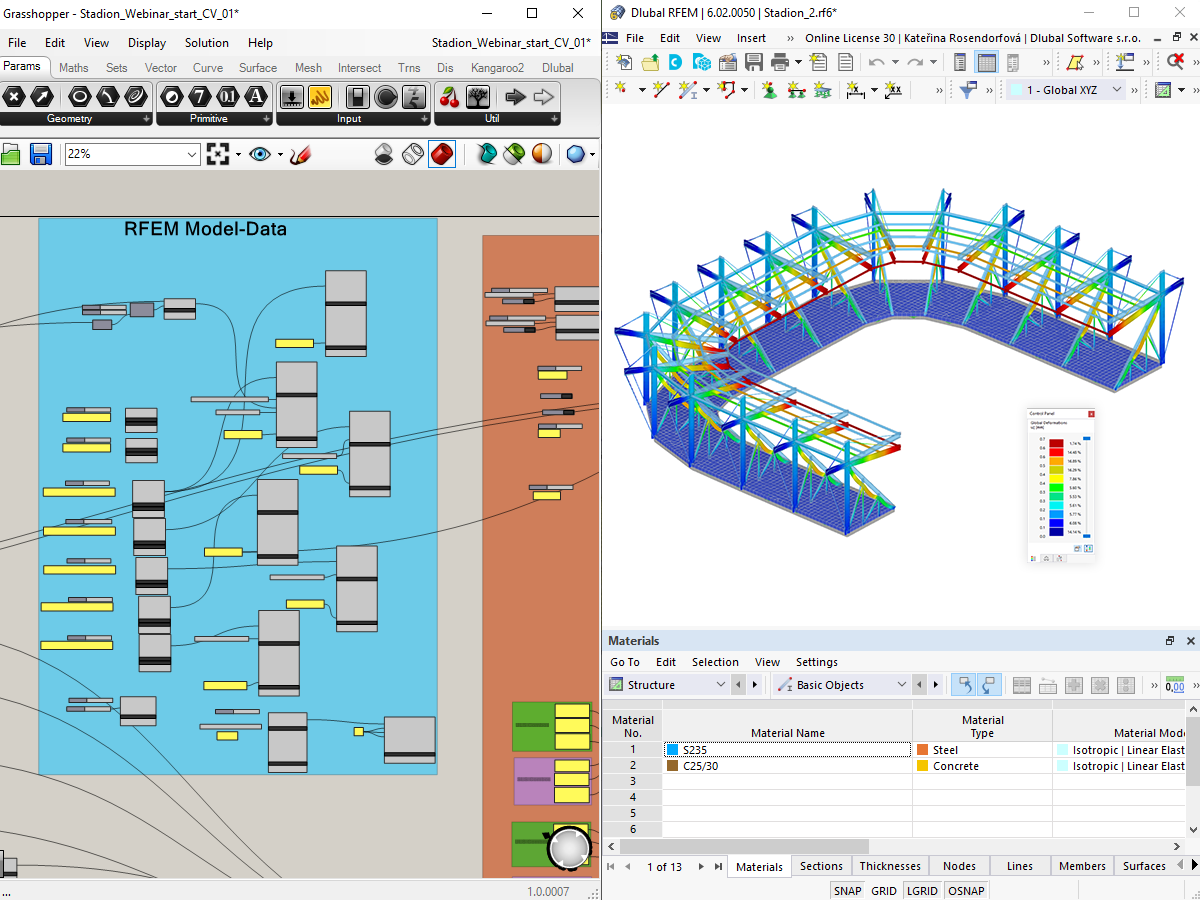Click RFEM find with red X icon
Image resolution: width=1200 pixels, height=900 pixels.
coord(1176,62)
